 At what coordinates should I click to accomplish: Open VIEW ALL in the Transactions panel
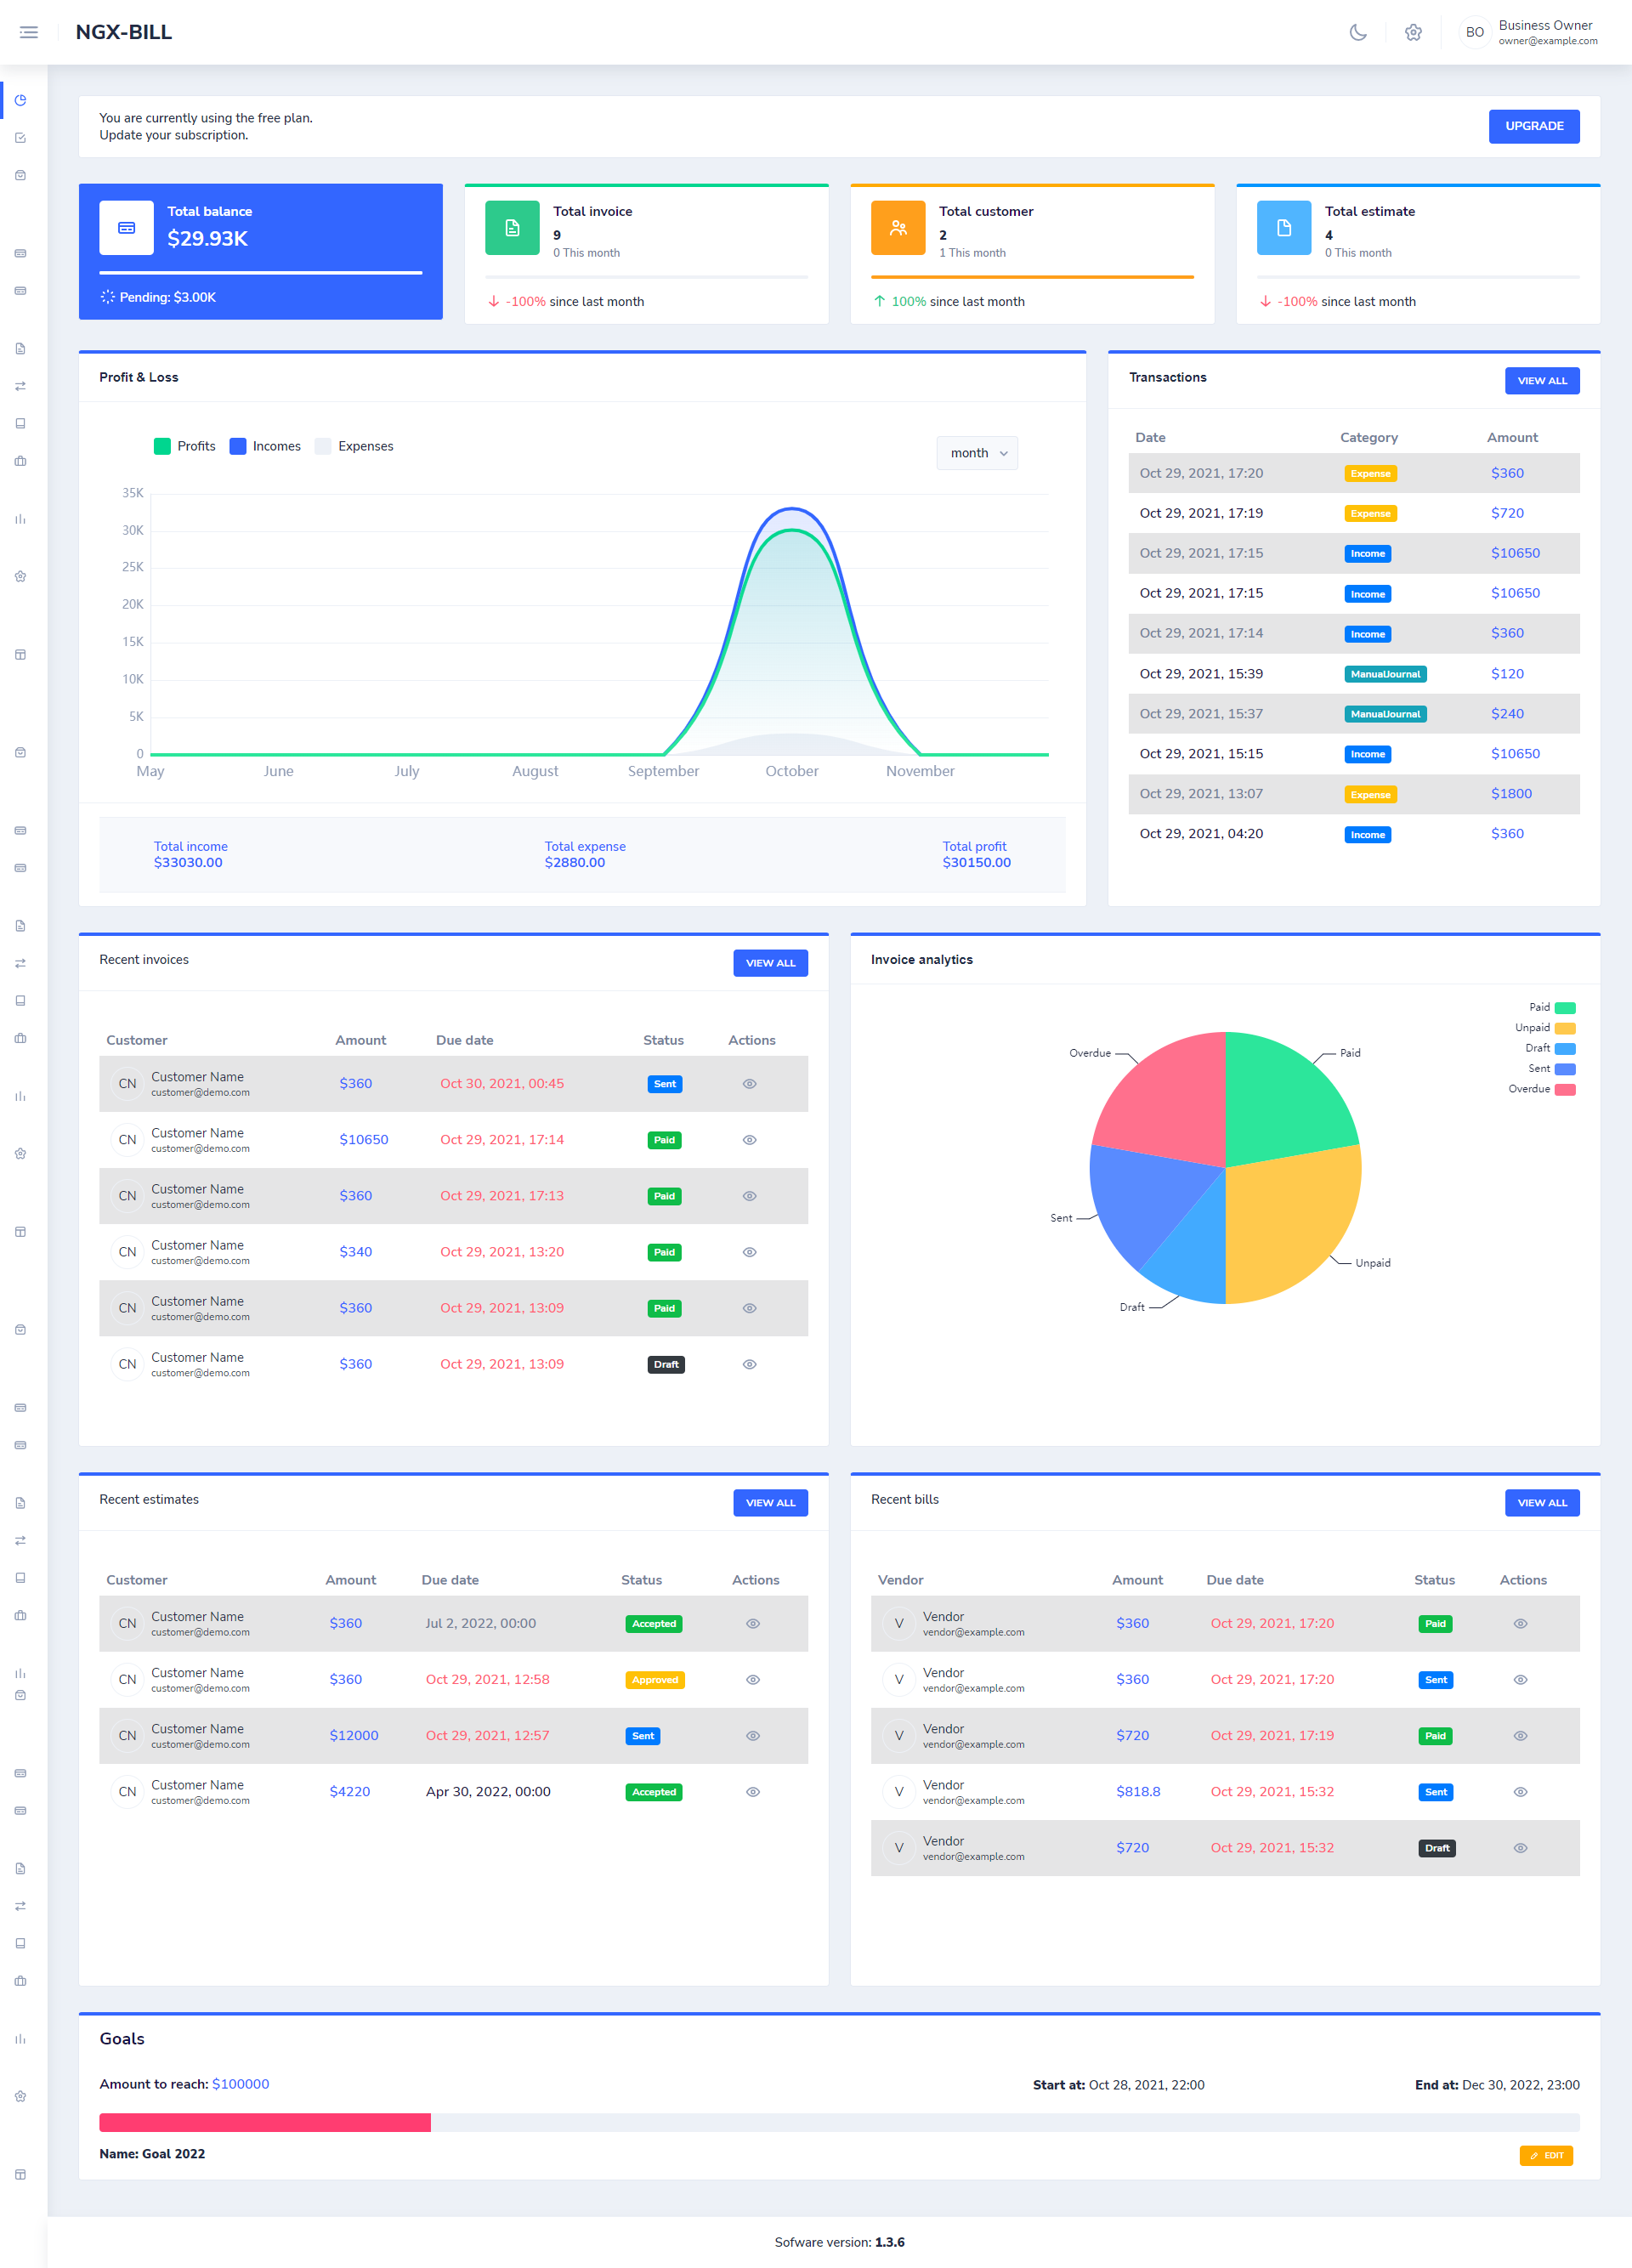click(1541, 381)
